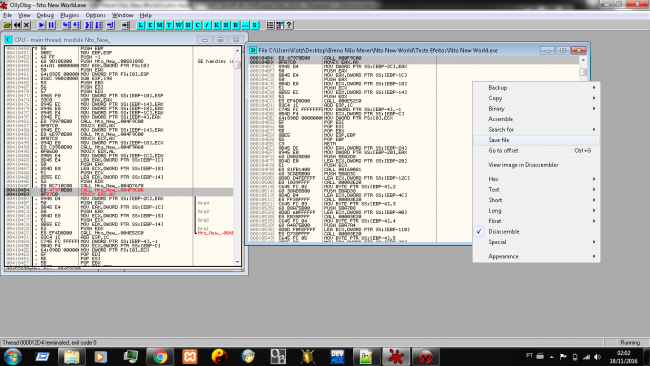The width and height of the screenshot is (650, 366).
Task: Show Handles with H button
Action: [188, 25]
